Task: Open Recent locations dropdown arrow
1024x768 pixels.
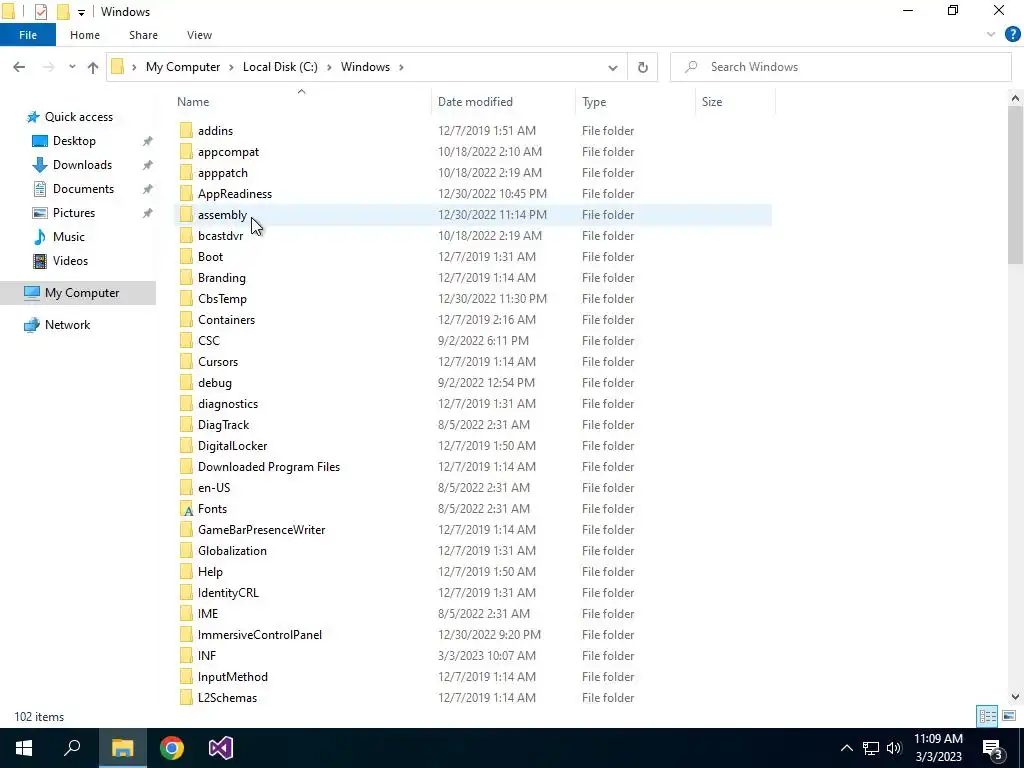Action: point(72,67)
